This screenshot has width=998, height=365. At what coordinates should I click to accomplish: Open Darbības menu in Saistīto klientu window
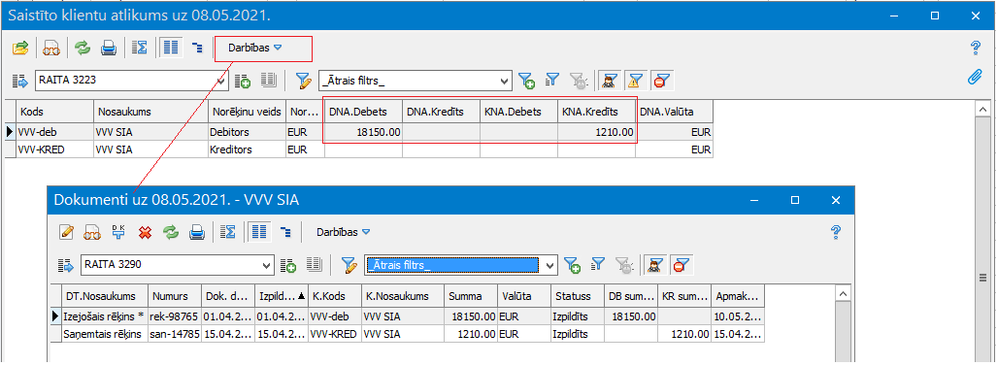255,48
